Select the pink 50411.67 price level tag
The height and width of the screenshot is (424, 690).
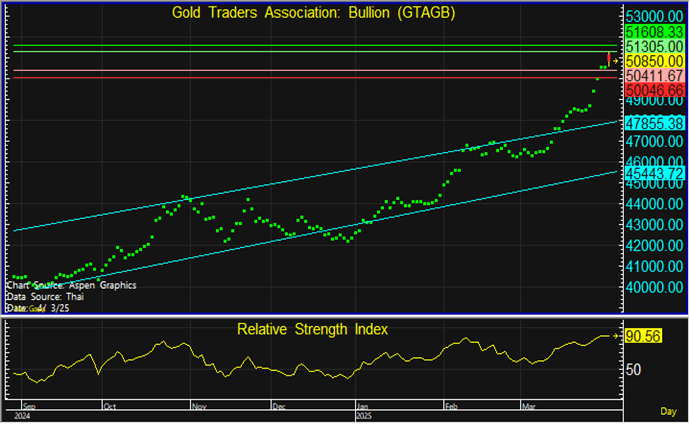pyautogui.click(x=653, y=75)
